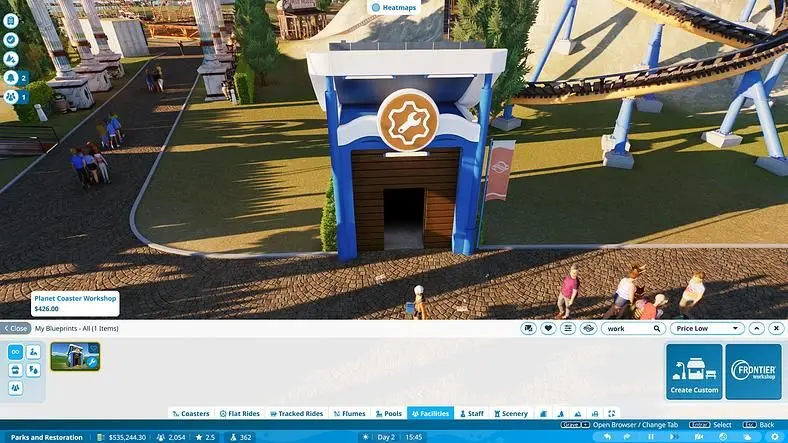This screenshot has height=443, width=788.
Task: Open research points flask 362
Action: coord(241,437)
